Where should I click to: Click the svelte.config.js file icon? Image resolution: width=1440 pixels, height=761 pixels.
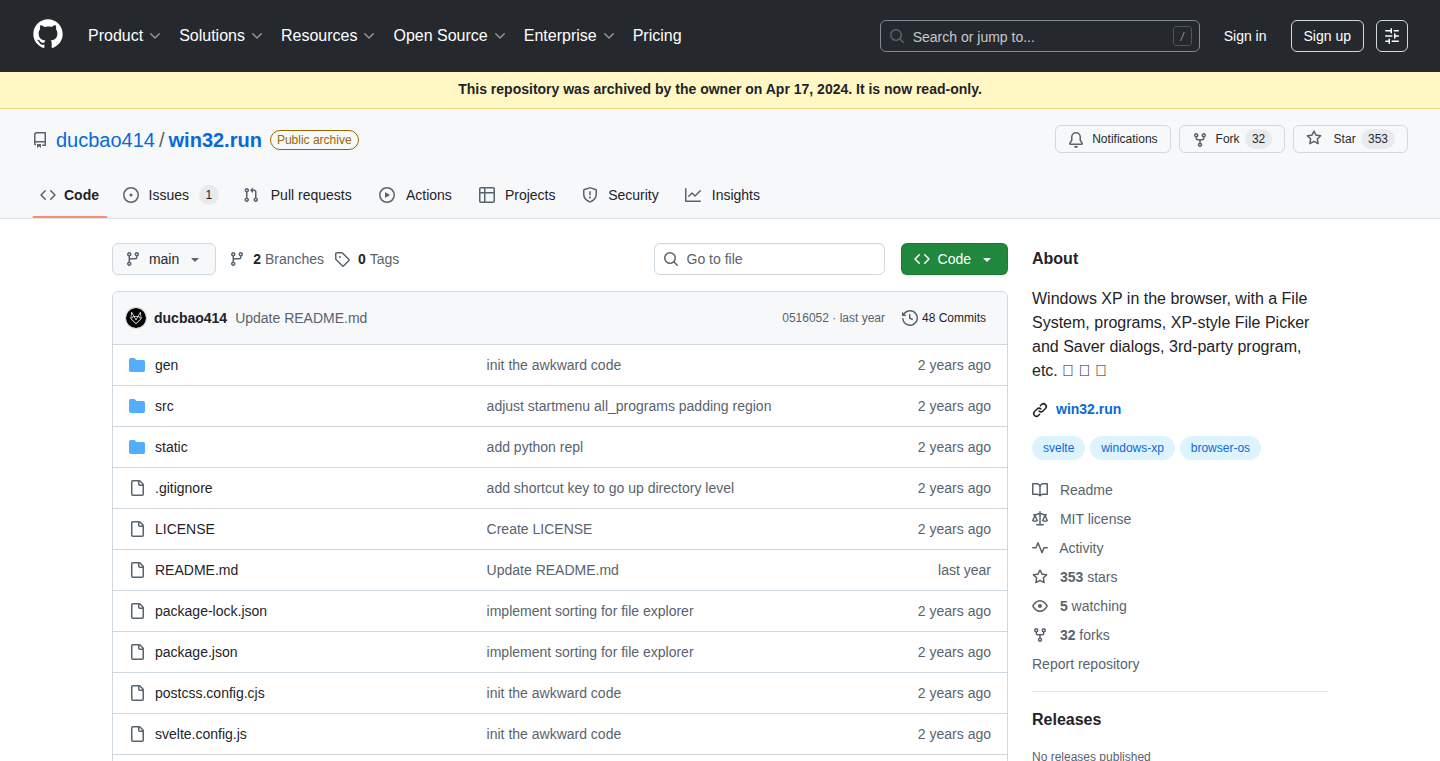[x=137, y=734]
